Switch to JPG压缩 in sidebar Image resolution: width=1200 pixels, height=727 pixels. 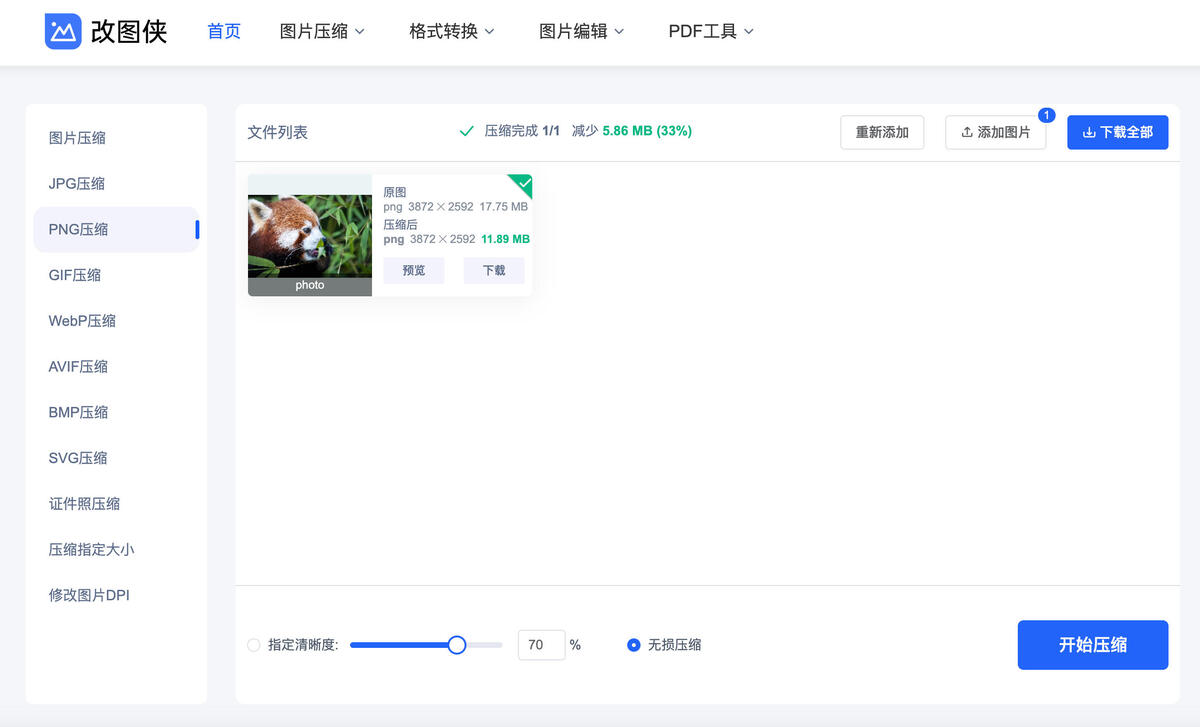(x=116, y=184)
